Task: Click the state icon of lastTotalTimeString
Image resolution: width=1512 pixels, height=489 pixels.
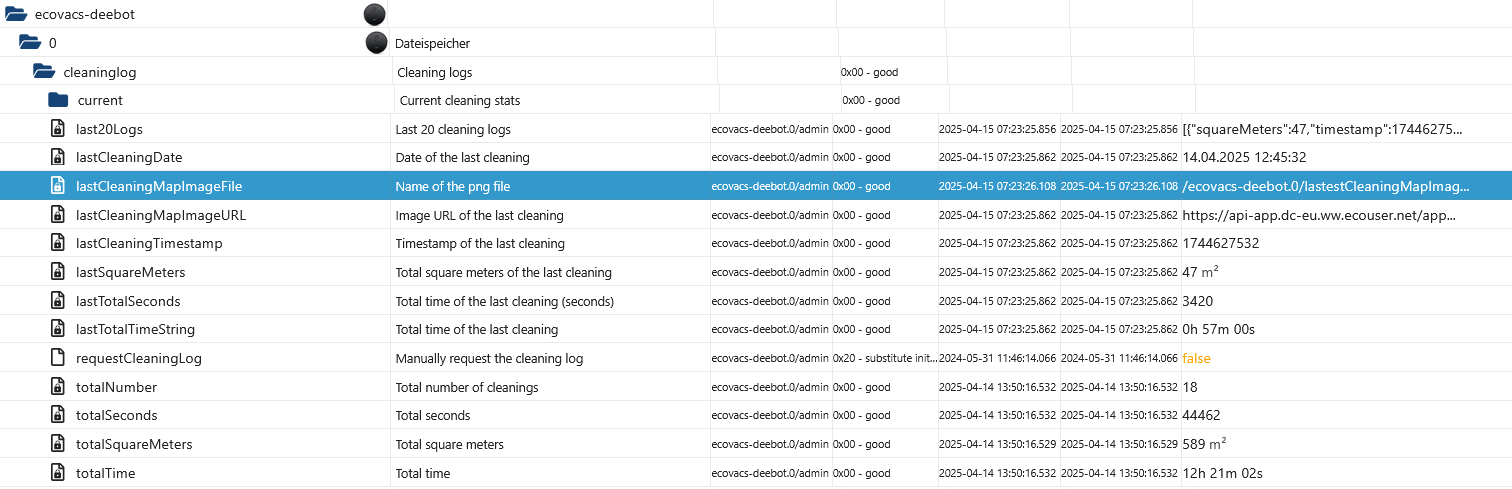Action: pyautogui.click(x=58, y=329)
